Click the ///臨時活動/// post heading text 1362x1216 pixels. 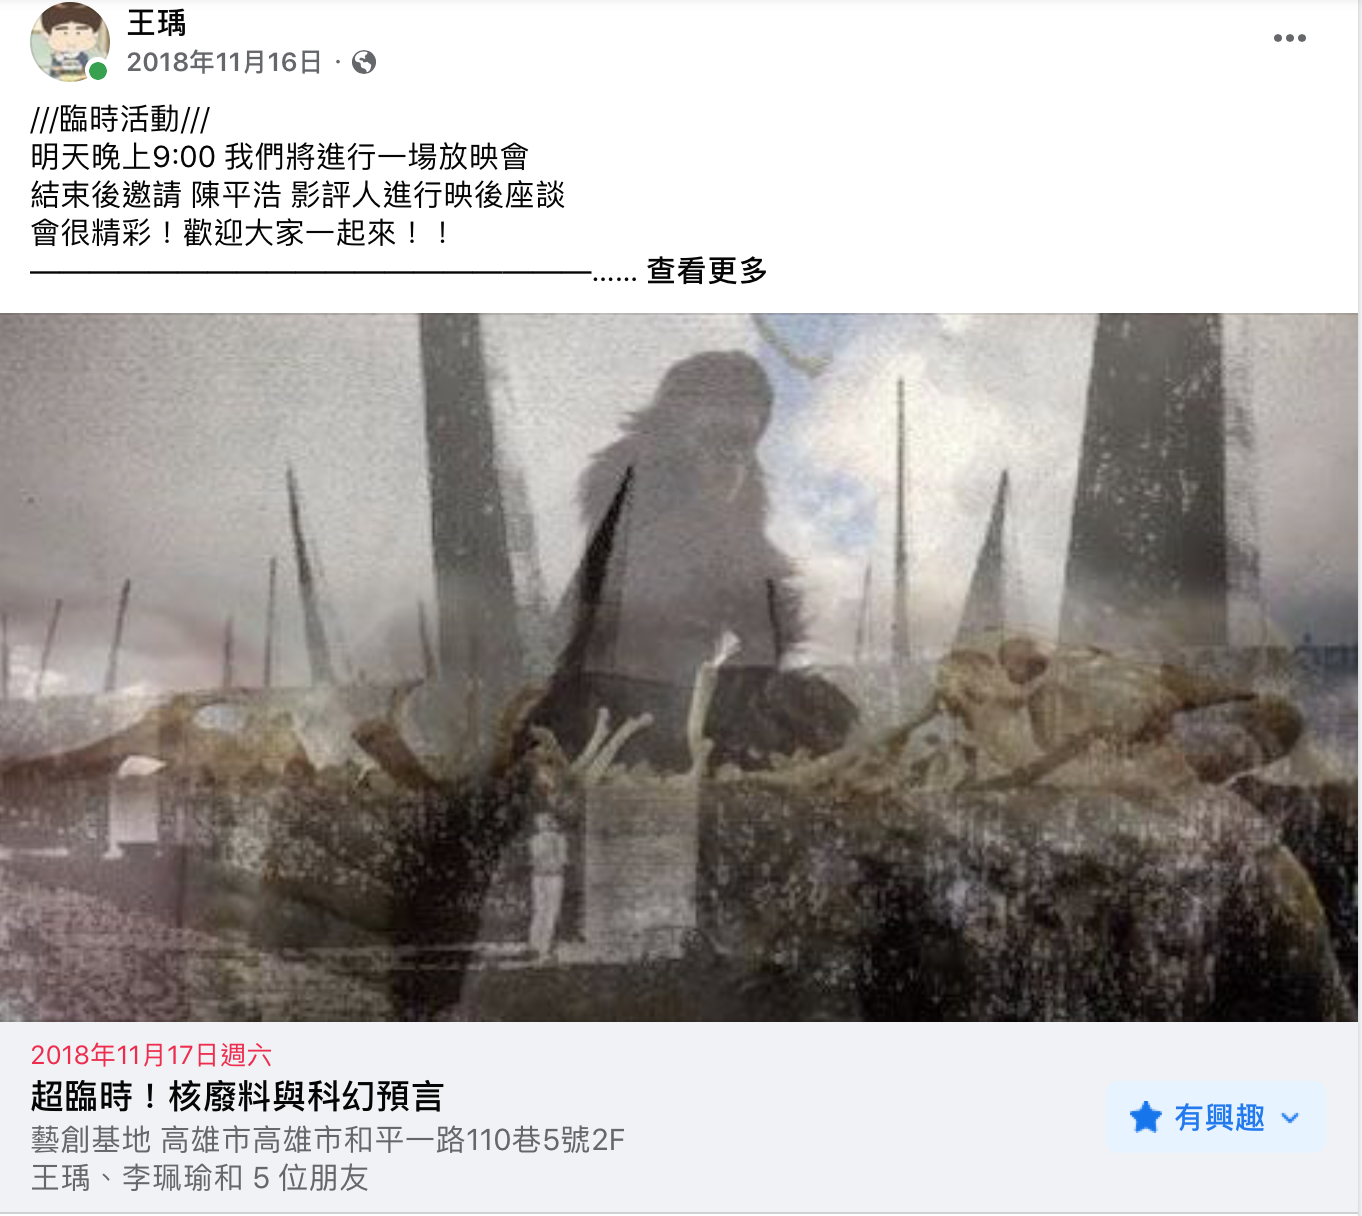click(x=120, y=119)
